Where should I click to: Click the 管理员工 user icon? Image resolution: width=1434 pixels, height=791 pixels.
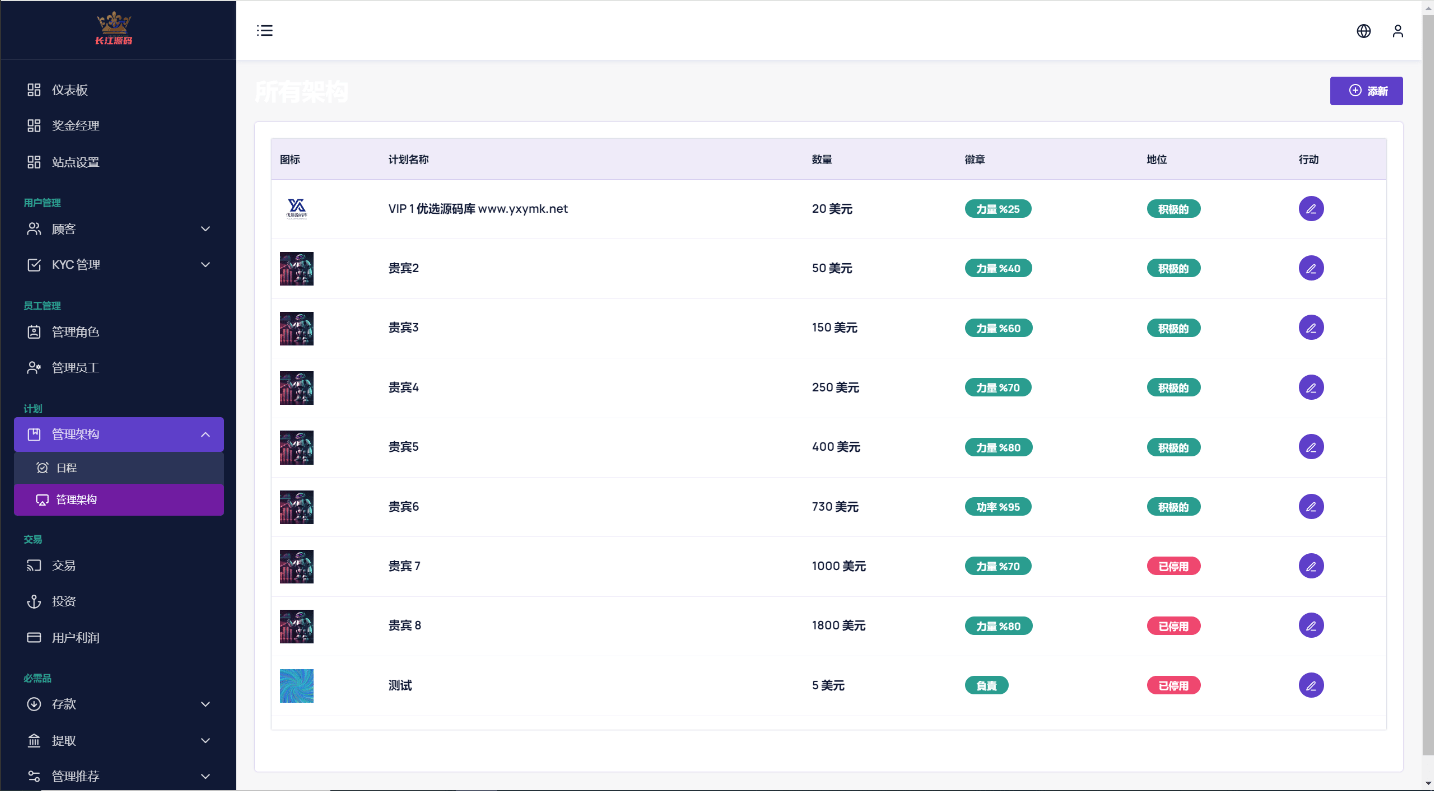(34, 368)
